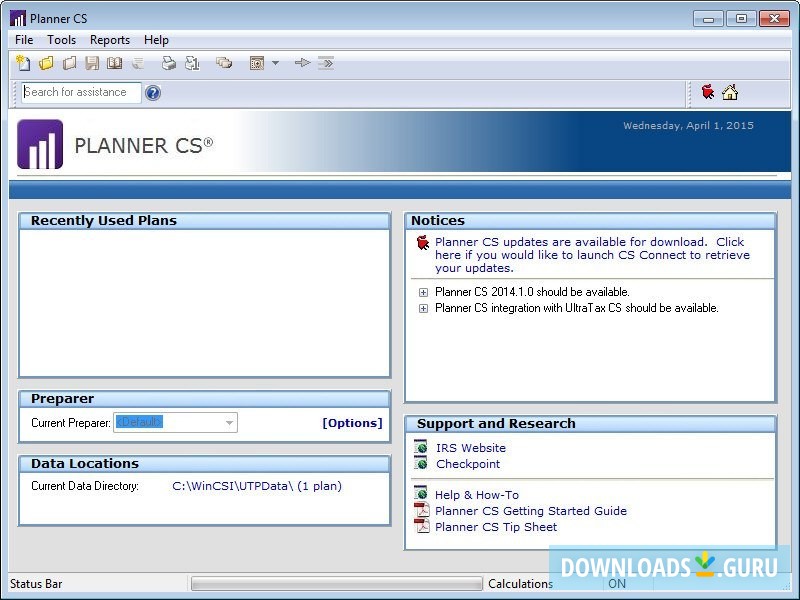Click inside the Search for assistance field

pos(78,92)
